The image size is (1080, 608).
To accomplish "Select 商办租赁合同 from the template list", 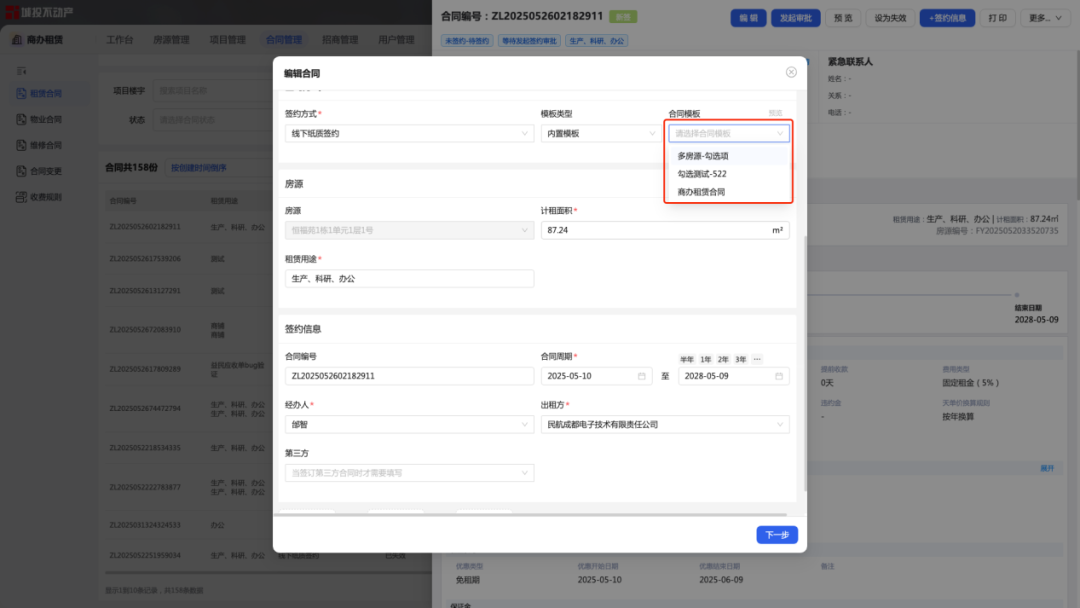I will 702,190.
